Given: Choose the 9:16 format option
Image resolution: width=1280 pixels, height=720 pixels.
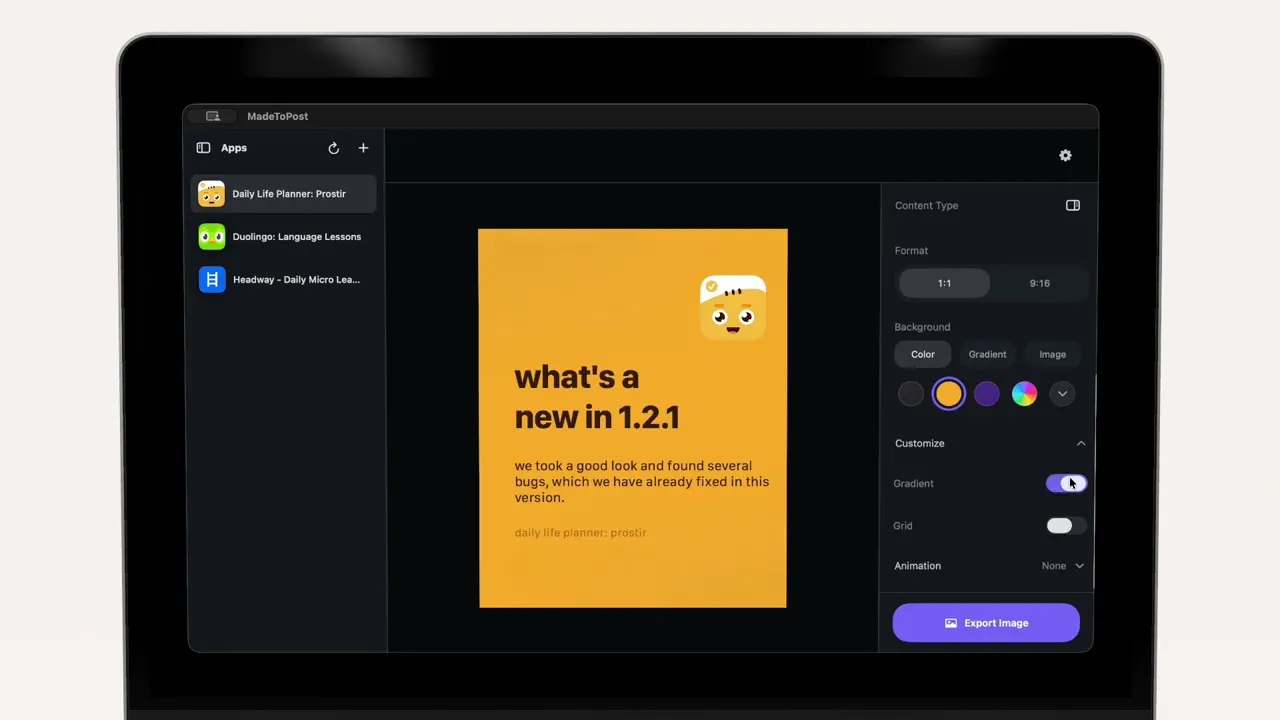Looking at the screenshot, I should 1040,283.
